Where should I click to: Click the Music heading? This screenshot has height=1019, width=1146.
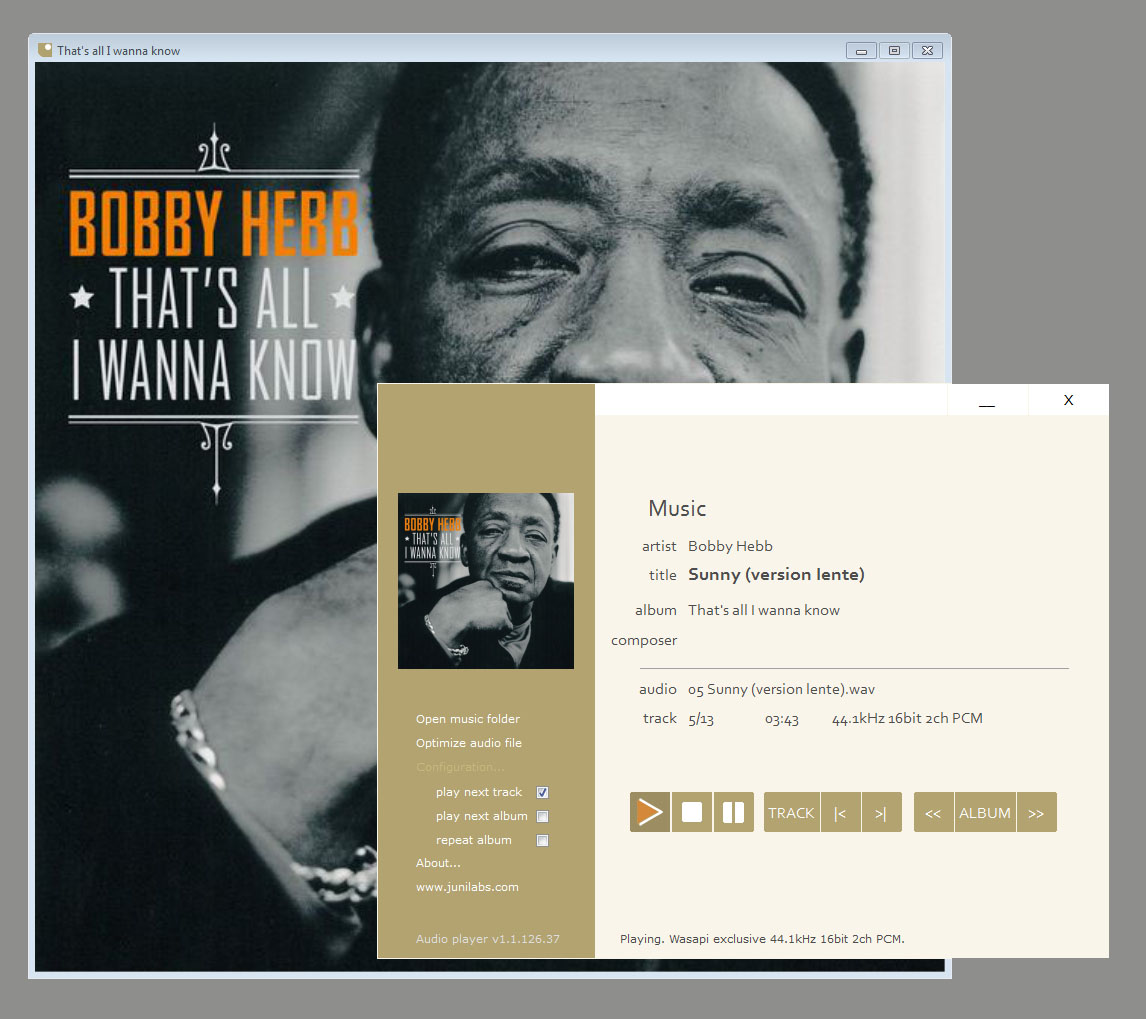click(677, 508)
